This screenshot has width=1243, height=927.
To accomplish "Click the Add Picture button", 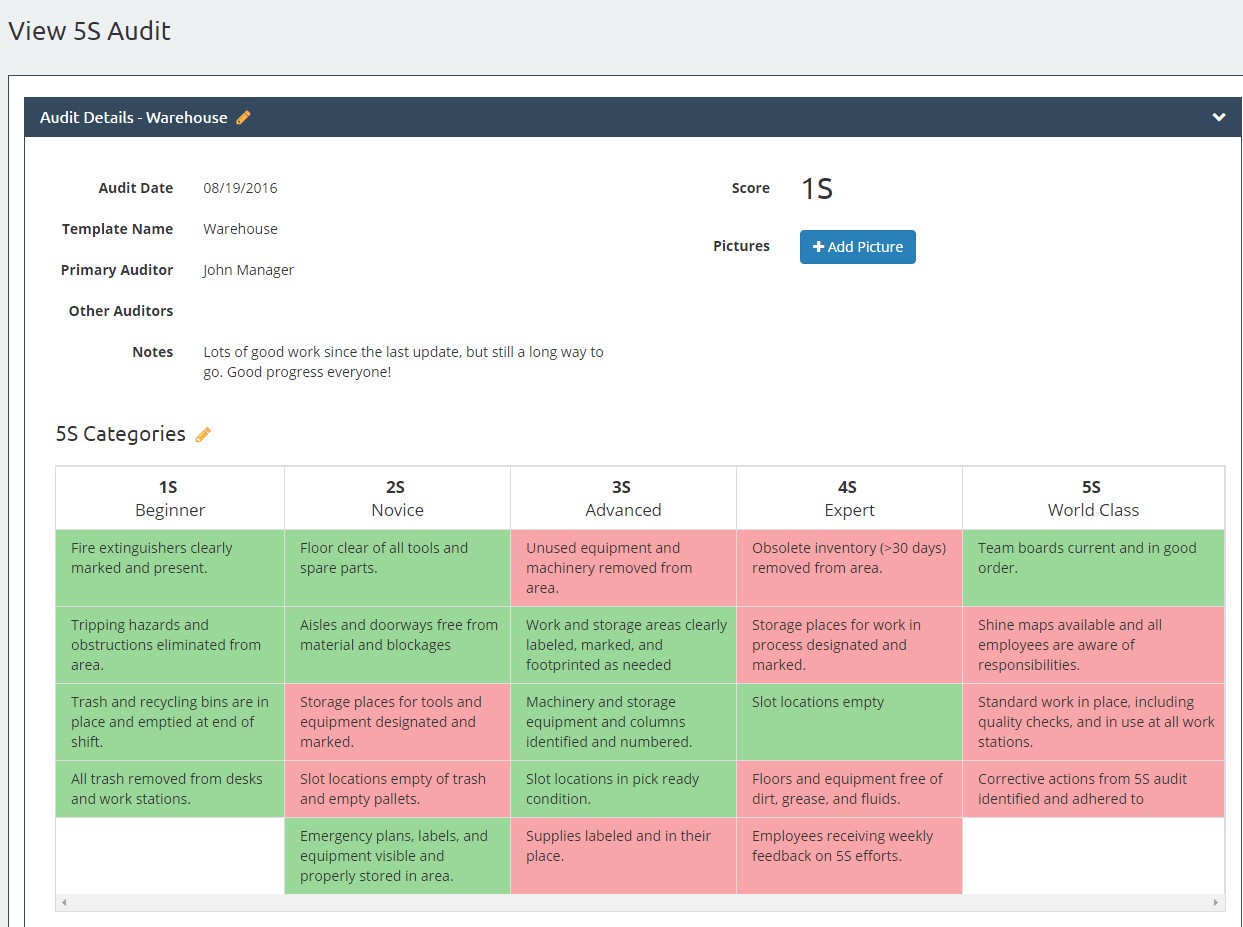I will [x=857, y=246].
